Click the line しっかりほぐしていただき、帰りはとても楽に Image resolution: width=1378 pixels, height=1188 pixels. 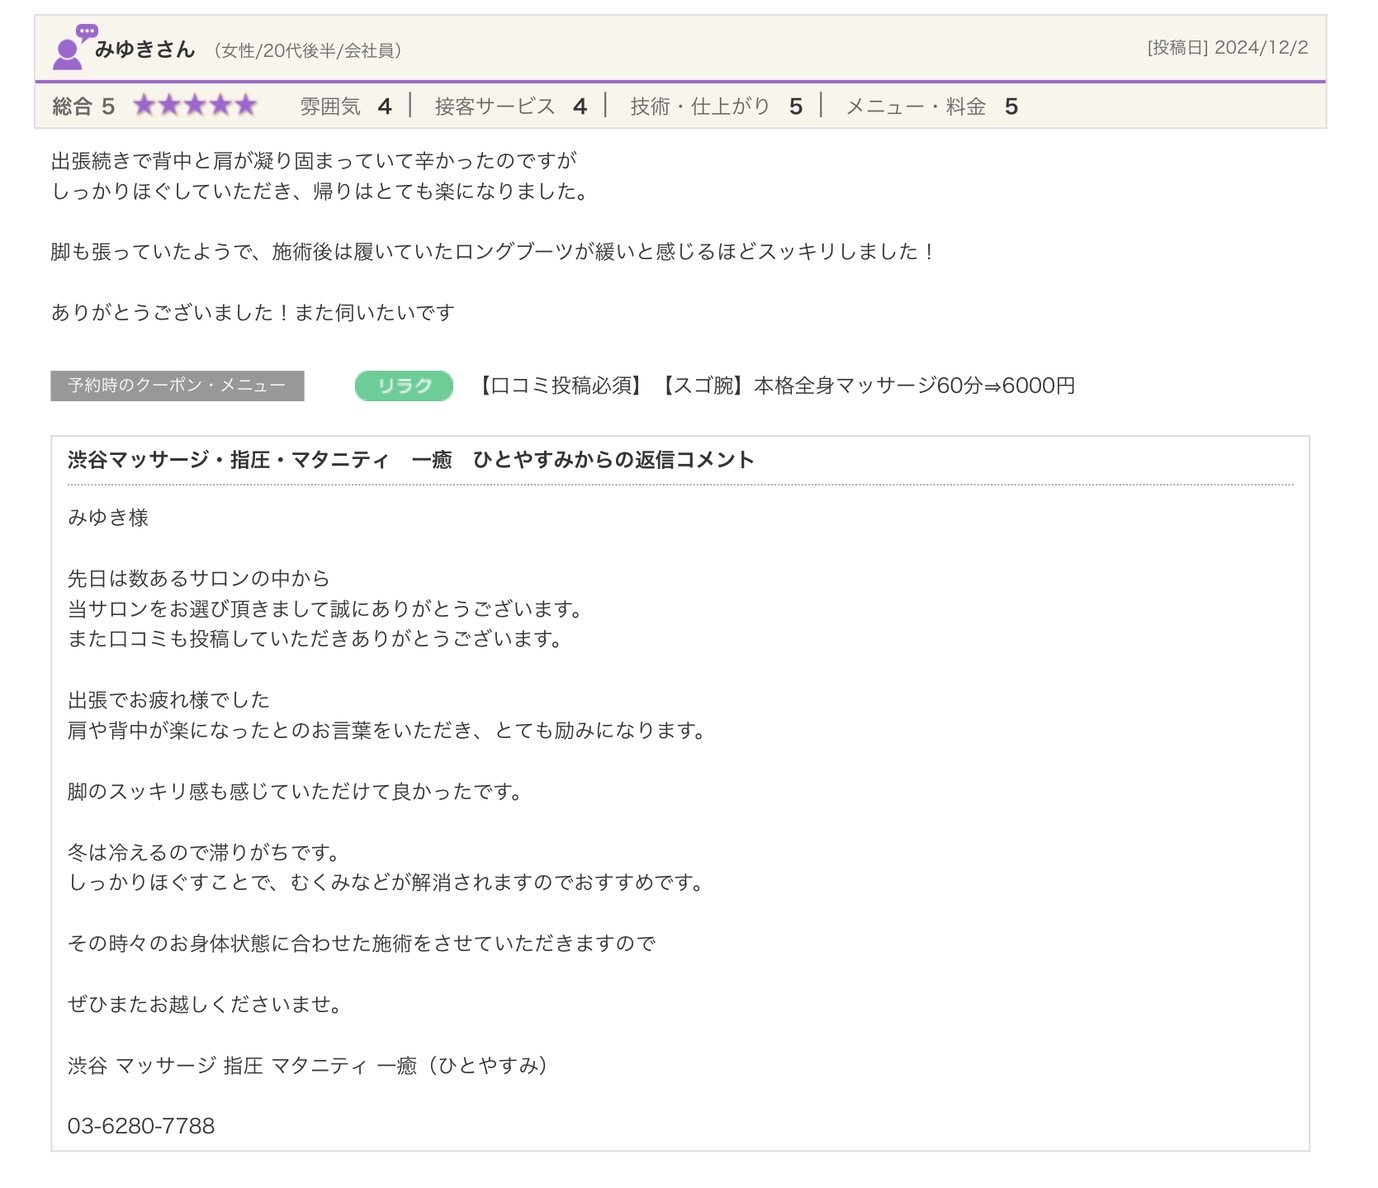[320, 191]
